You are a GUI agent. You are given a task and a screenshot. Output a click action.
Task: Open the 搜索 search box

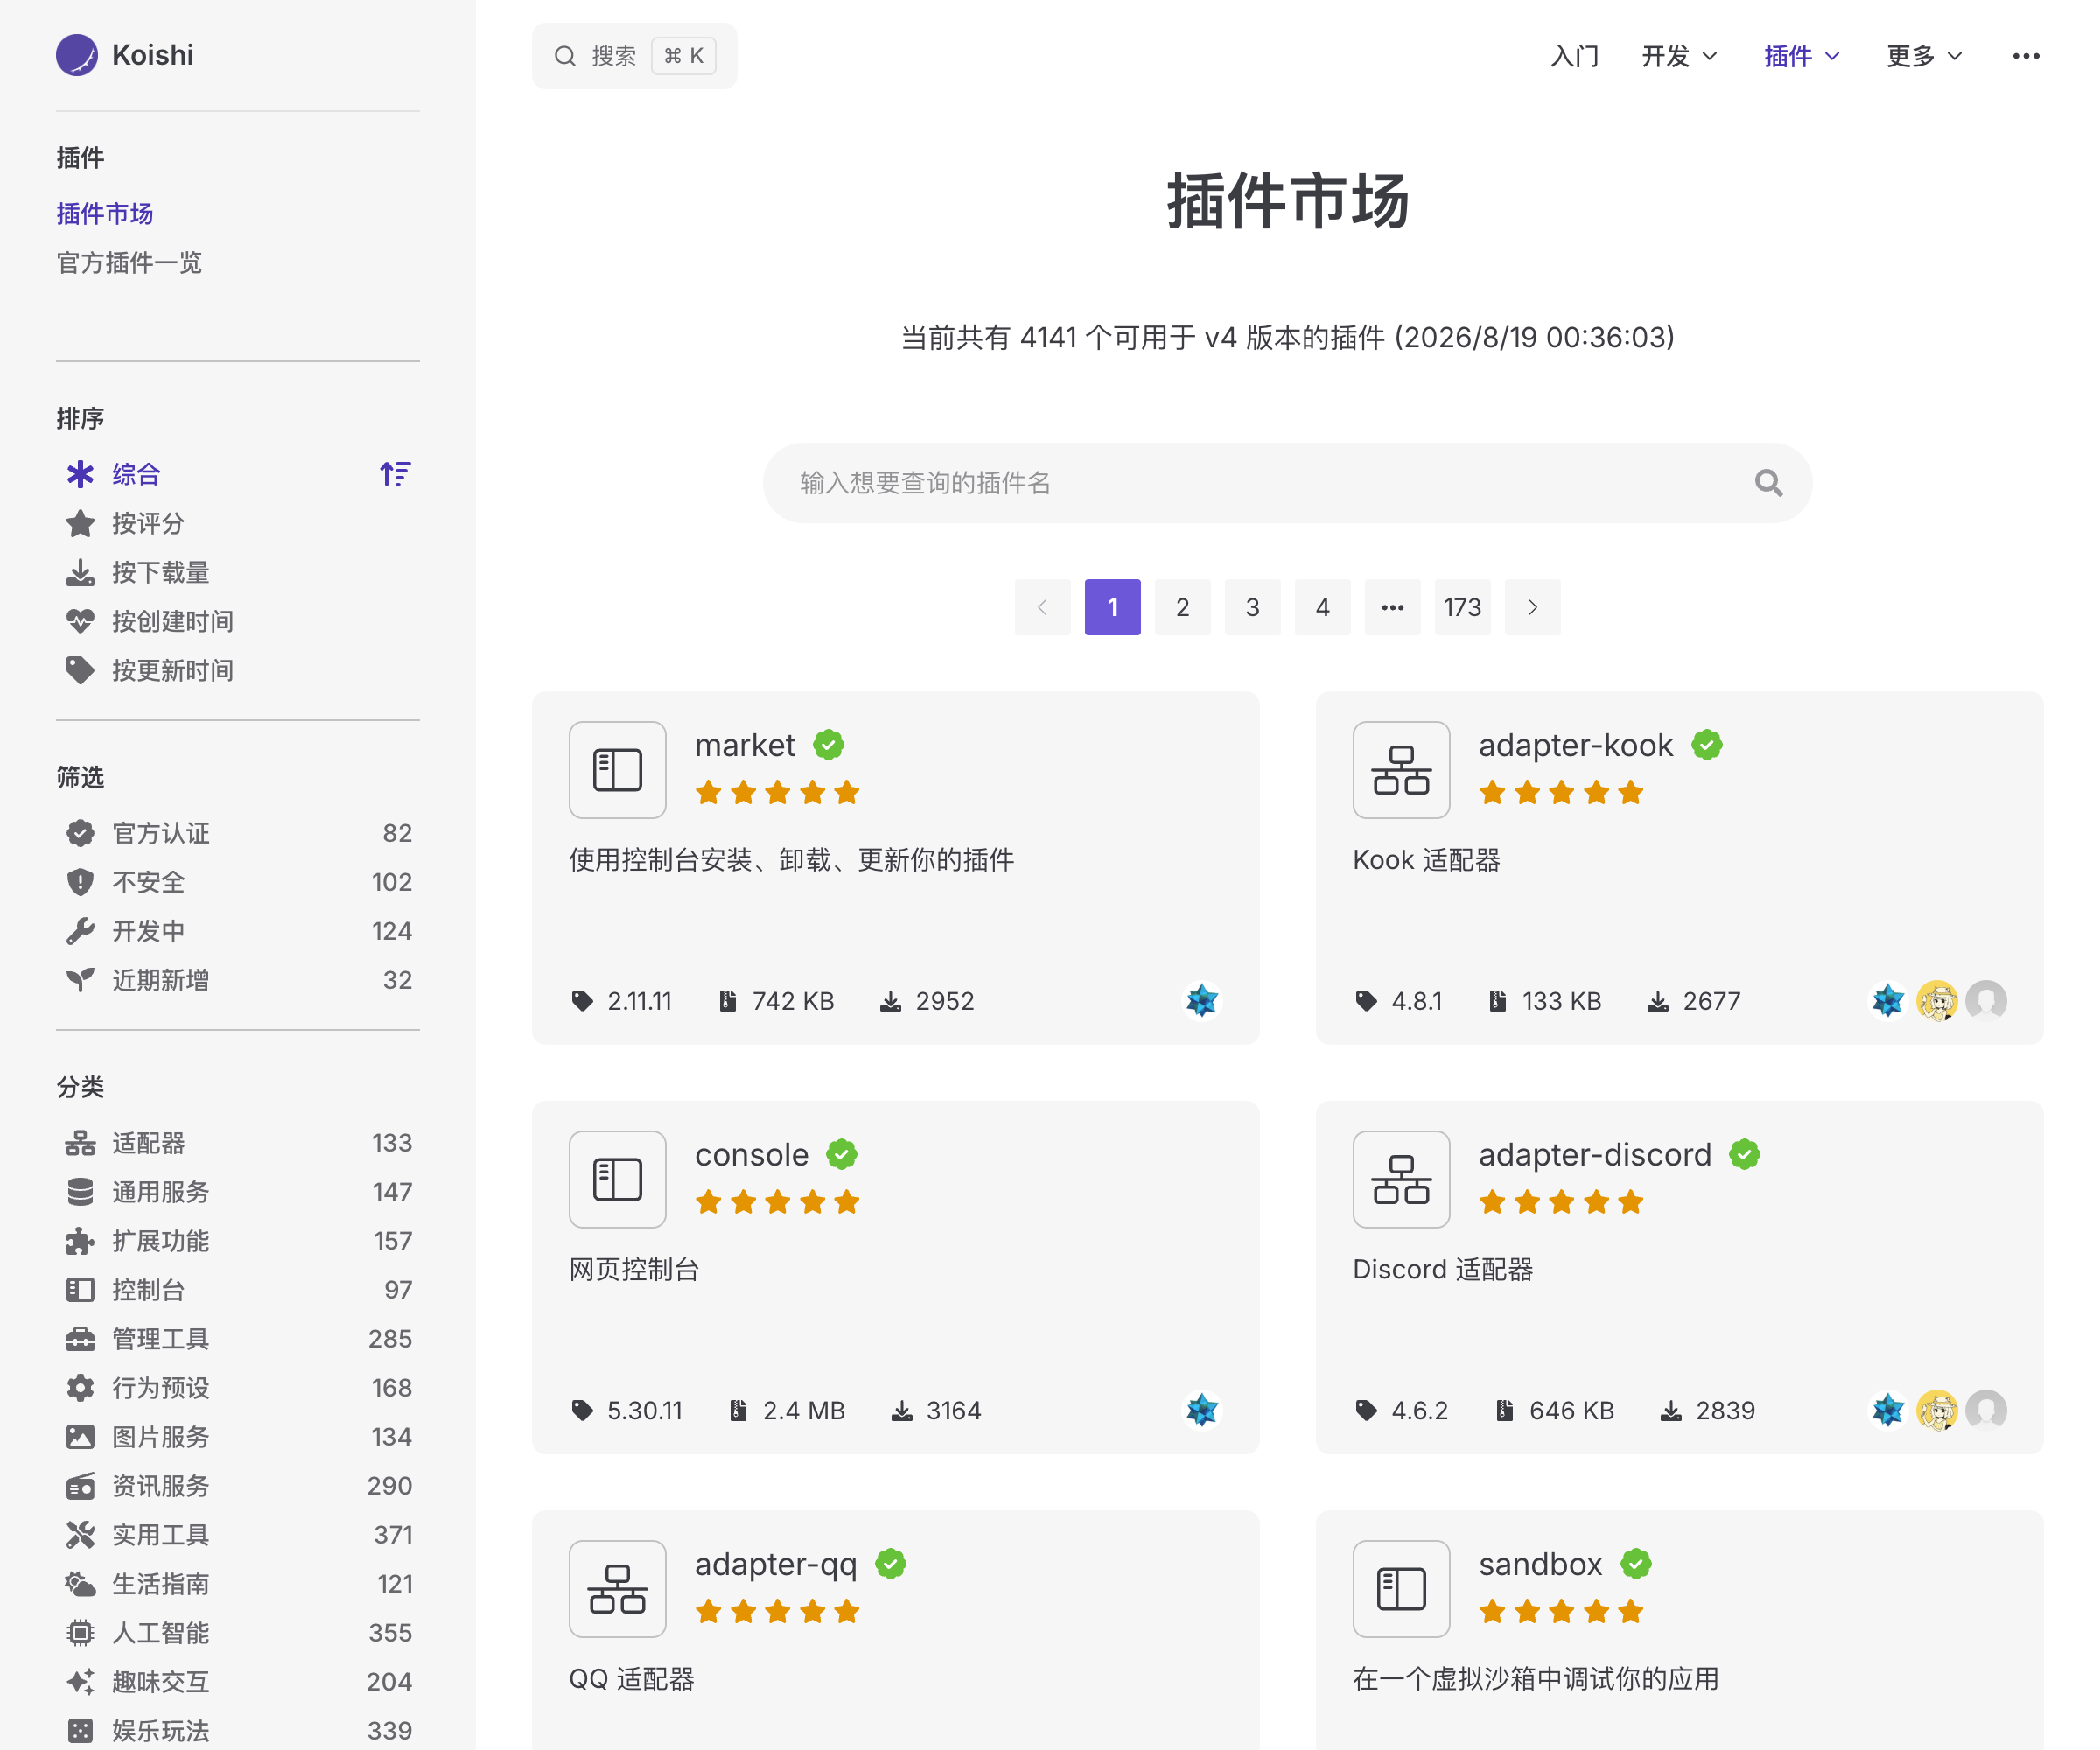[x=634, y=56]
